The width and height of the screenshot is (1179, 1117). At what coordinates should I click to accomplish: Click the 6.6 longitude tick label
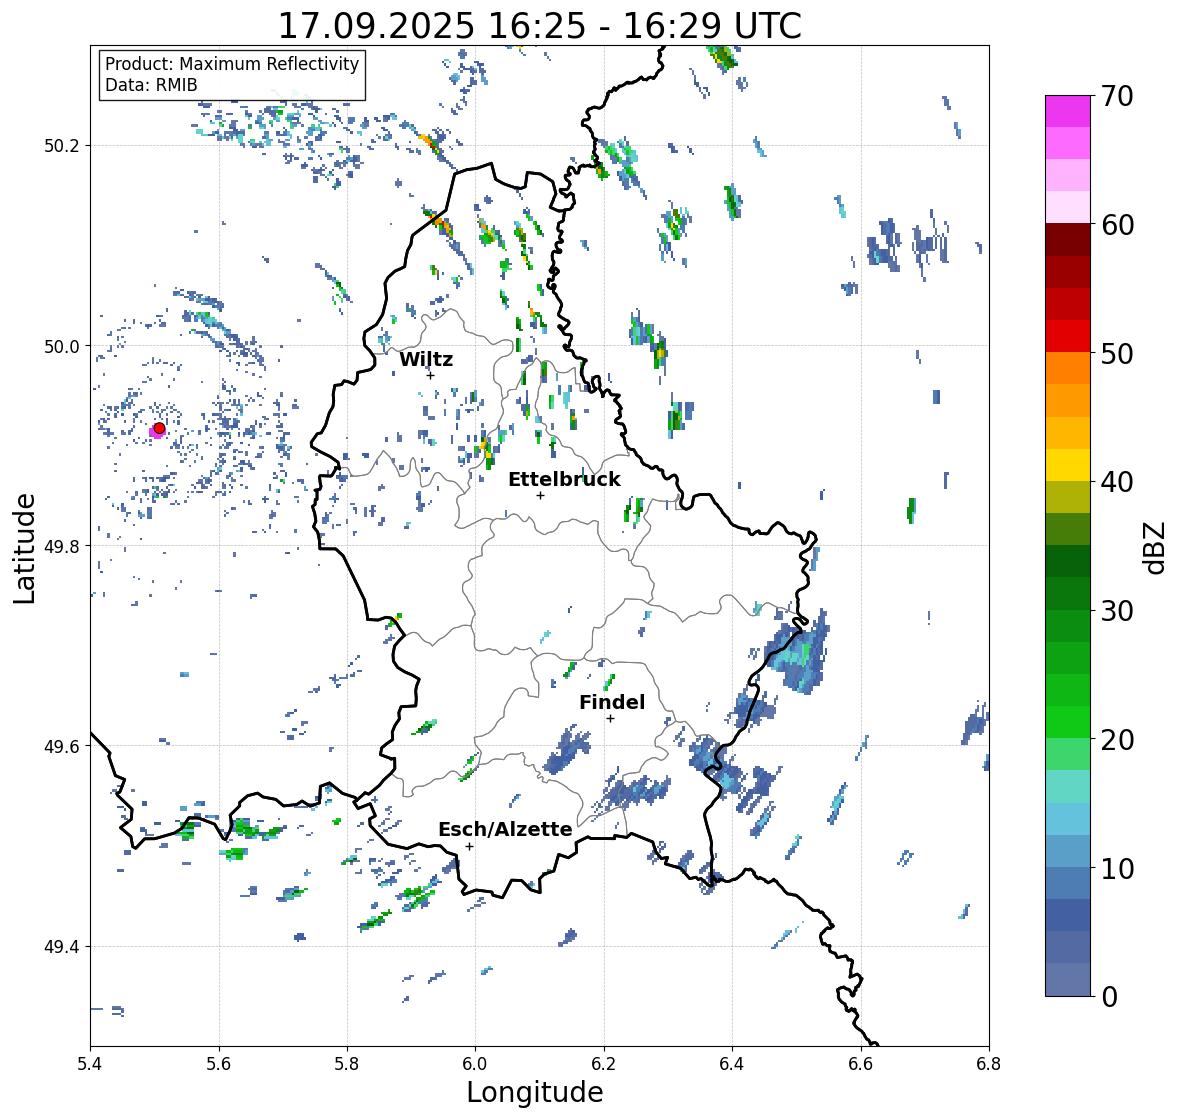(861, 1064)
